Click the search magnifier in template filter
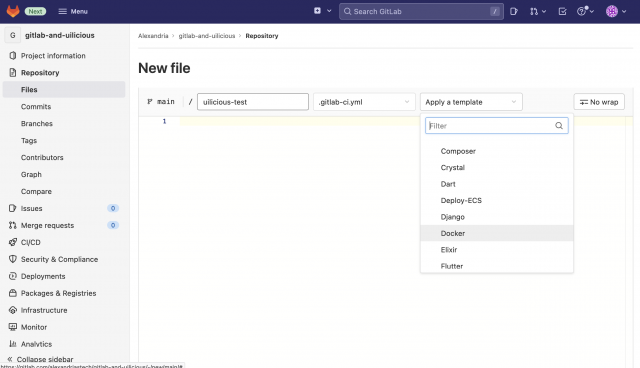The width and height of the screenshot is (640, 368). coord(559,126)
